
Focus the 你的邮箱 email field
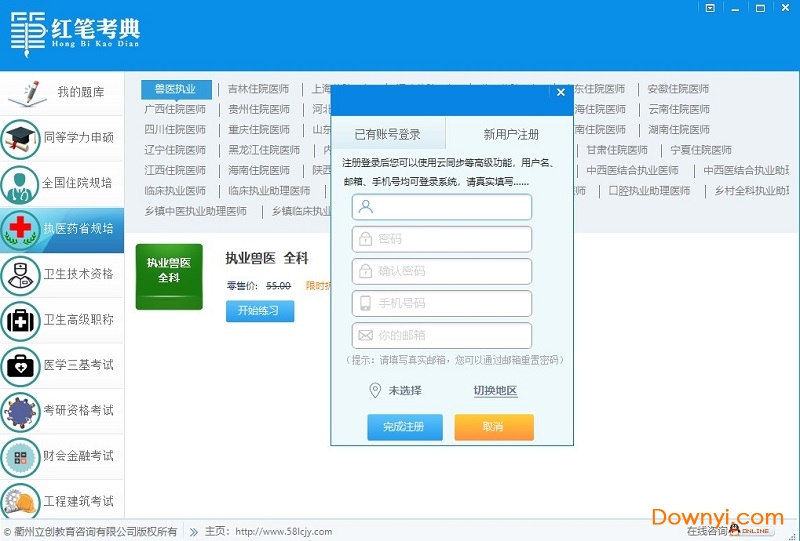tap(442, 335)
